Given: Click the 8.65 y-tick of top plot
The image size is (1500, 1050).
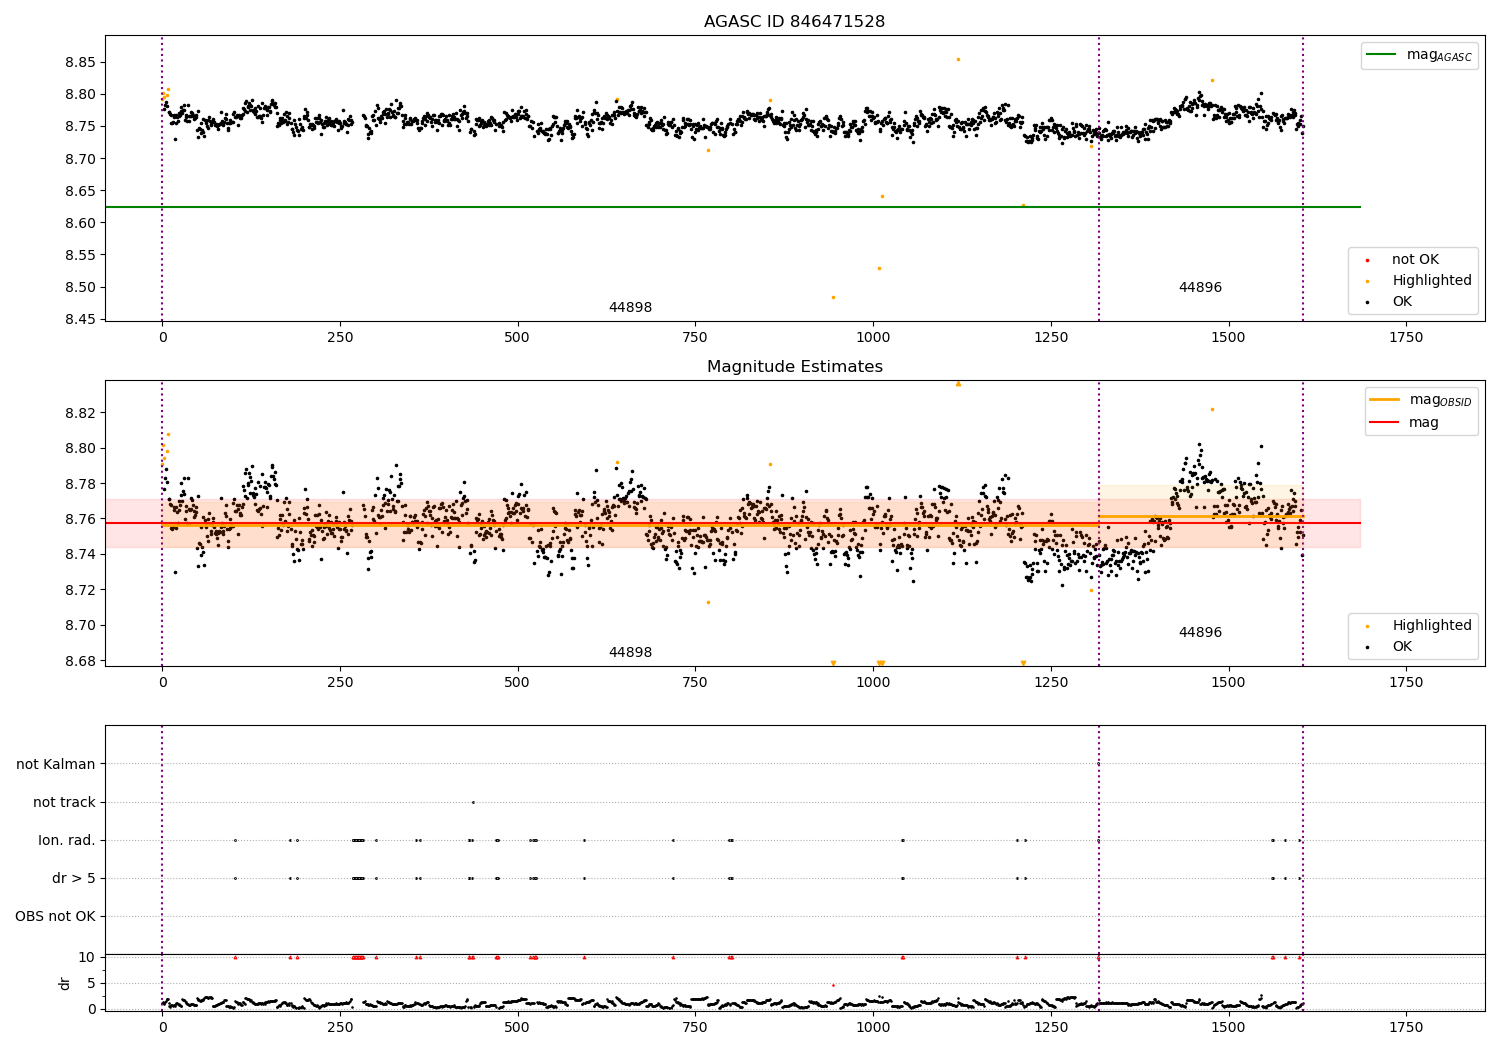Looking at the screenshot, I should tap(80, 191).
